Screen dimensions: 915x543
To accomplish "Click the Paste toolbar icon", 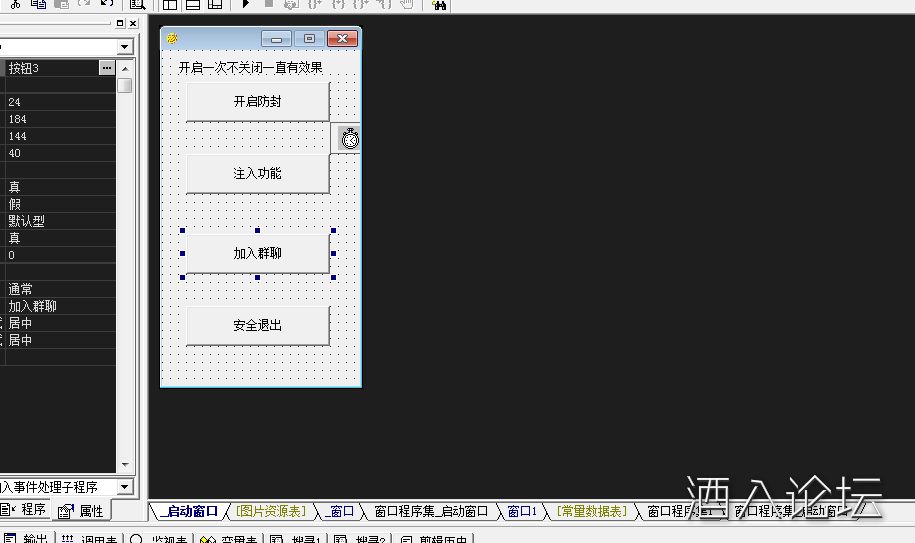I will (x=60, y=5).
